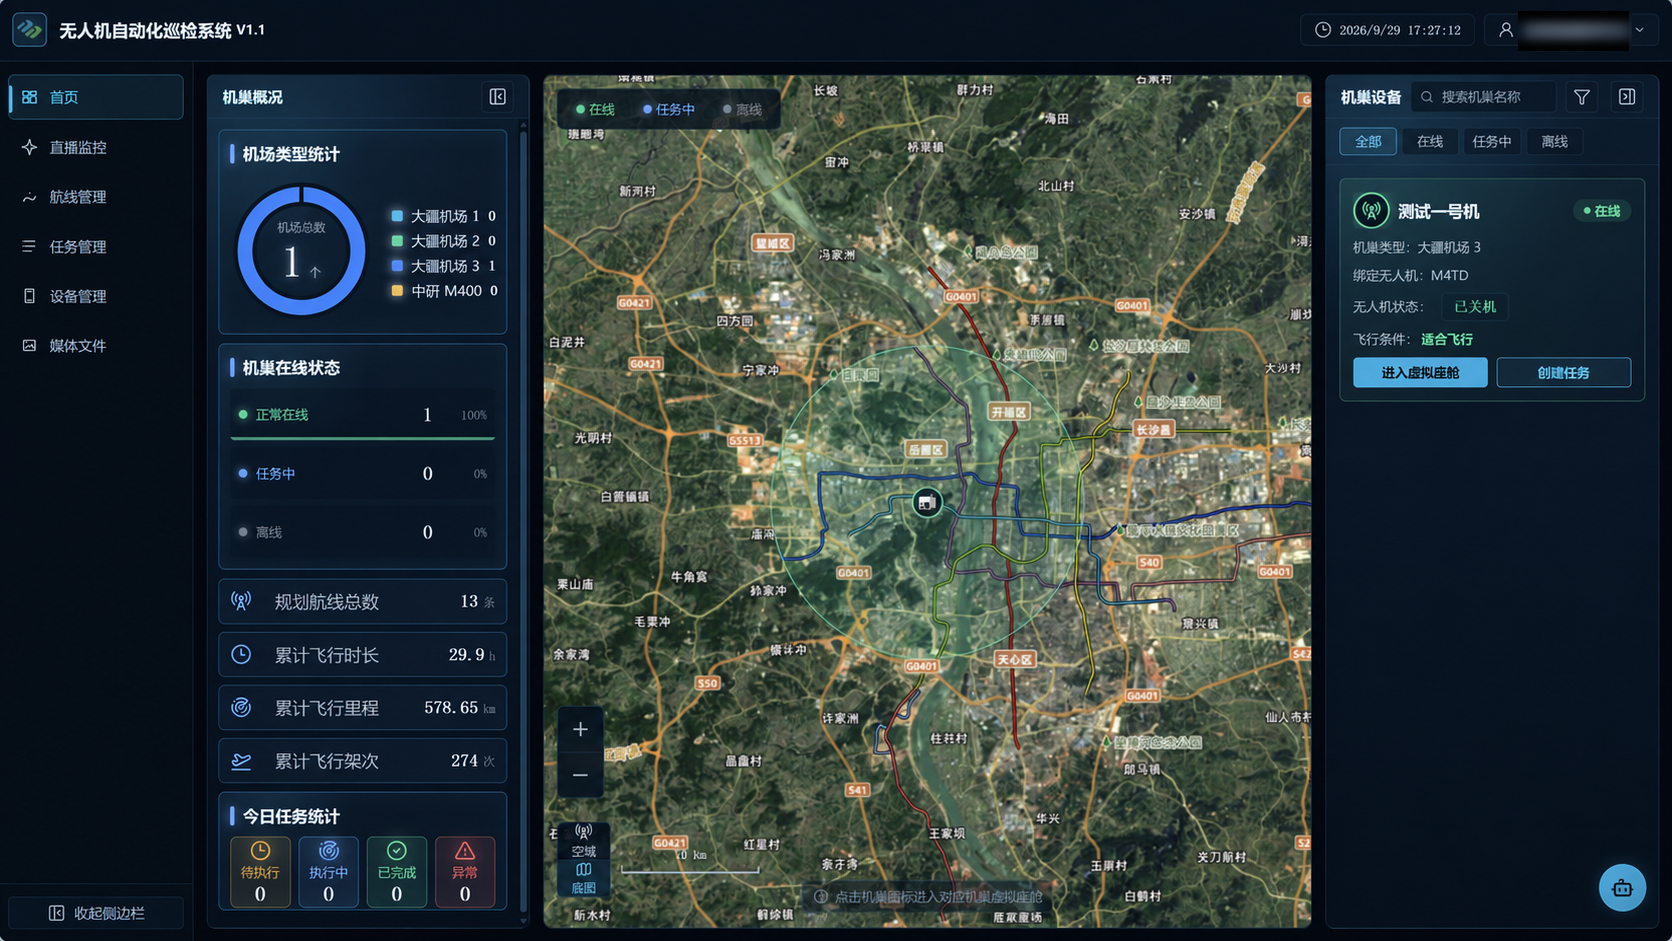Toggle the 底图 basemap layer
The image size is (1672, 941).
point(583,879)
